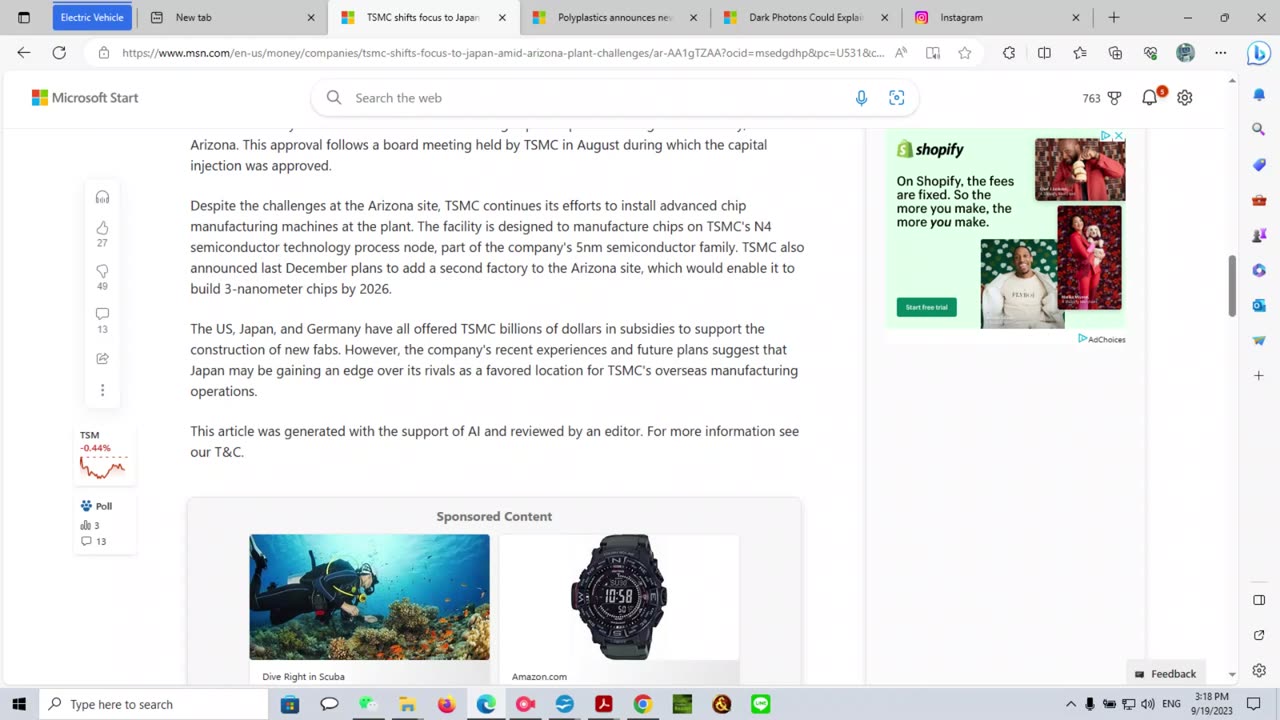1280x720 pixels.
Task: Dislike the article thumbs-down icon
Action: coord(102,271)
